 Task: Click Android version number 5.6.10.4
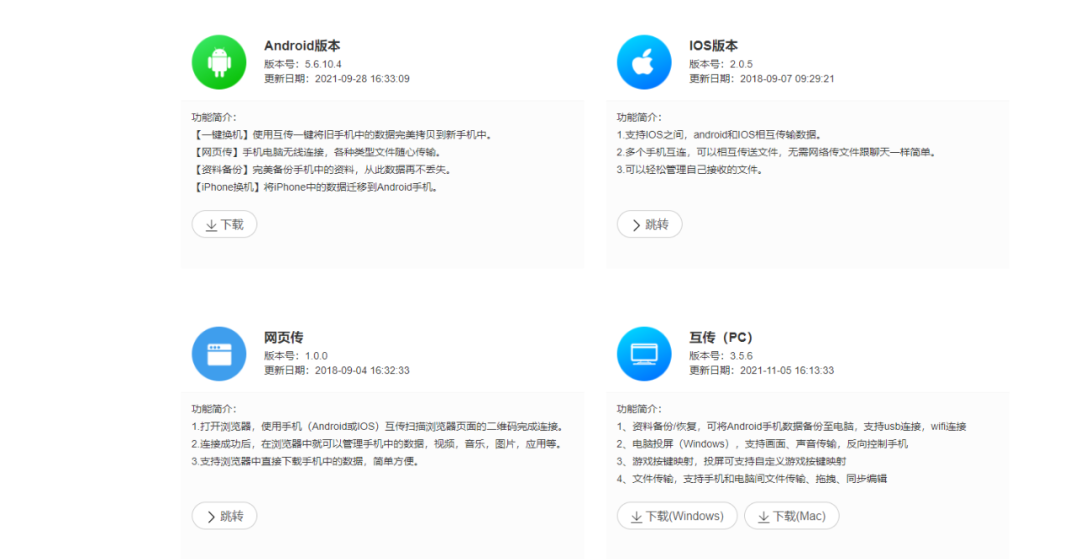tap(323, 64)
